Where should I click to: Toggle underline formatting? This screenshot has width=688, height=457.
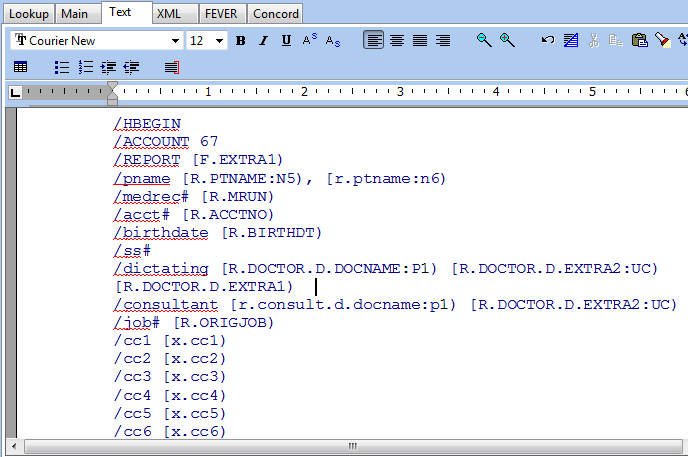(287, 41)
